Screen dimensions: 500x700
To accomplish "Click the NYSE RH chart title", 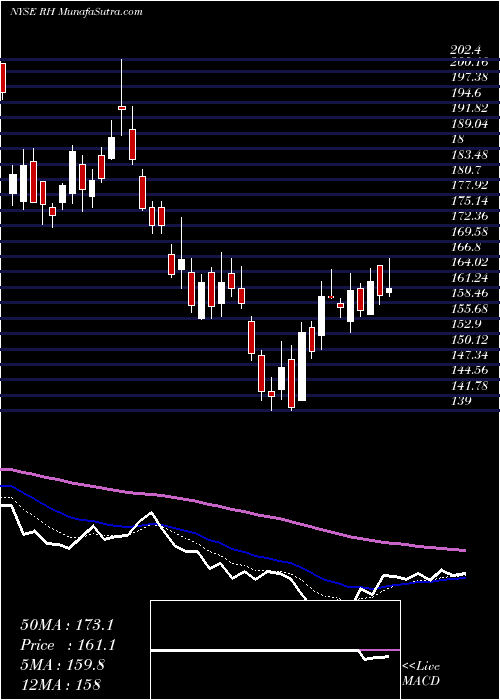I will click(x=75, y=12).
